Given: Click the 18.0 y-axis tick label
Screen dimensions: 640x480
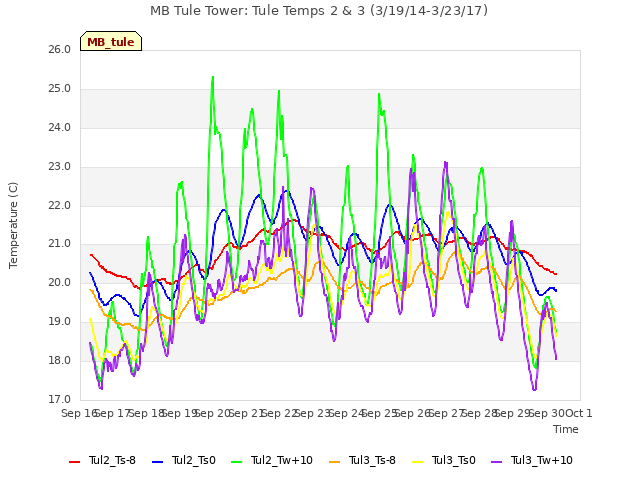Looking at the screenshot, I should tap(59, 360).
